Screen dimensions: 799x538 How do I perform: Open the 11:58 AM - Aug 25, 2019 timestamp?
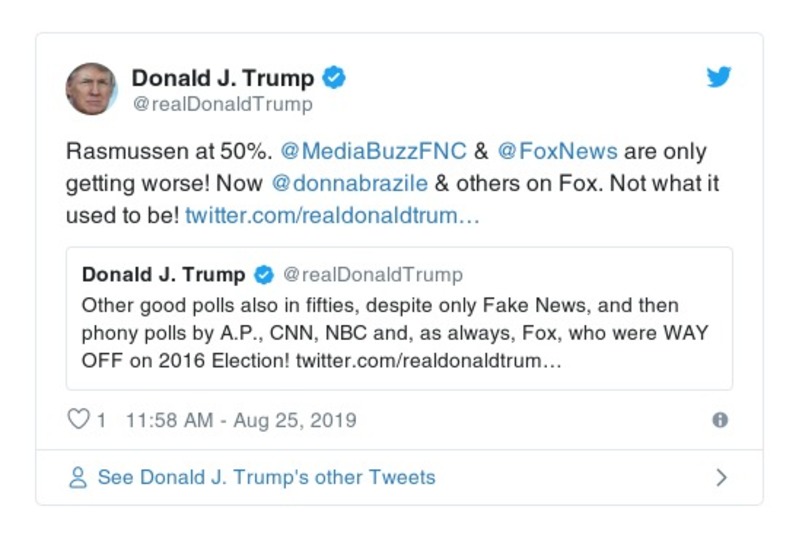[241, 420]
